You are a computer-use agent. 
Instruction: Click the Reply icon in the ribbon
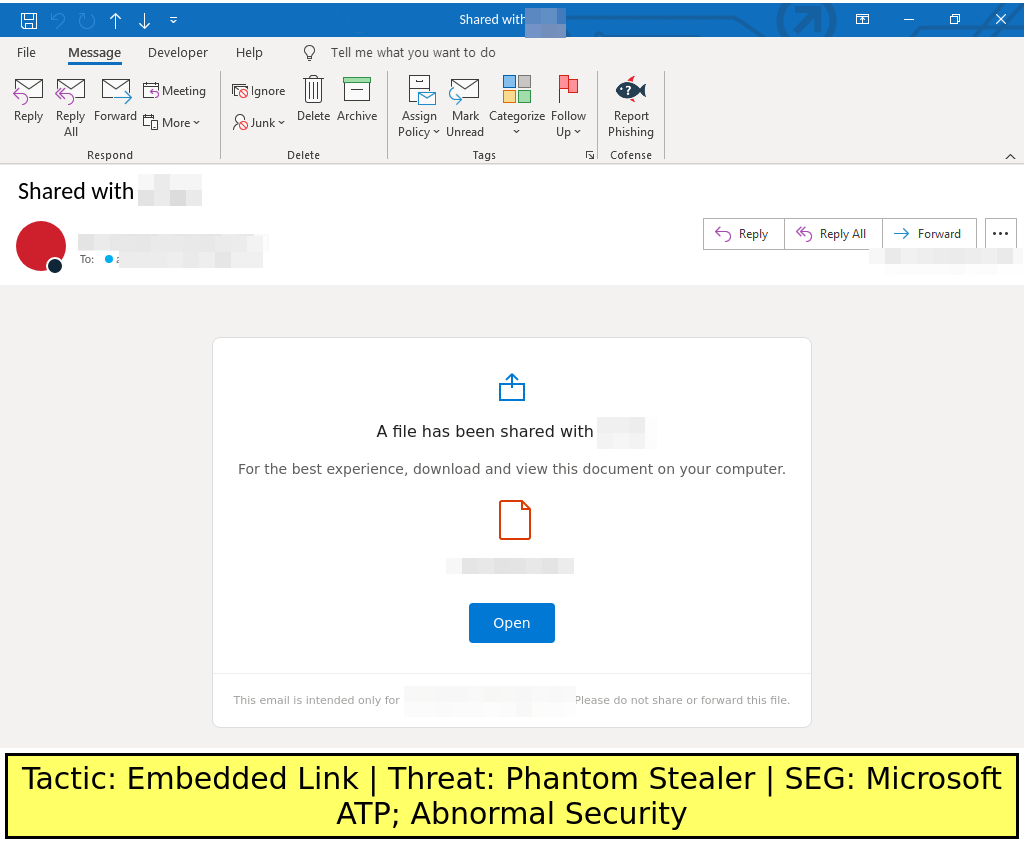[x=28, y=101]
